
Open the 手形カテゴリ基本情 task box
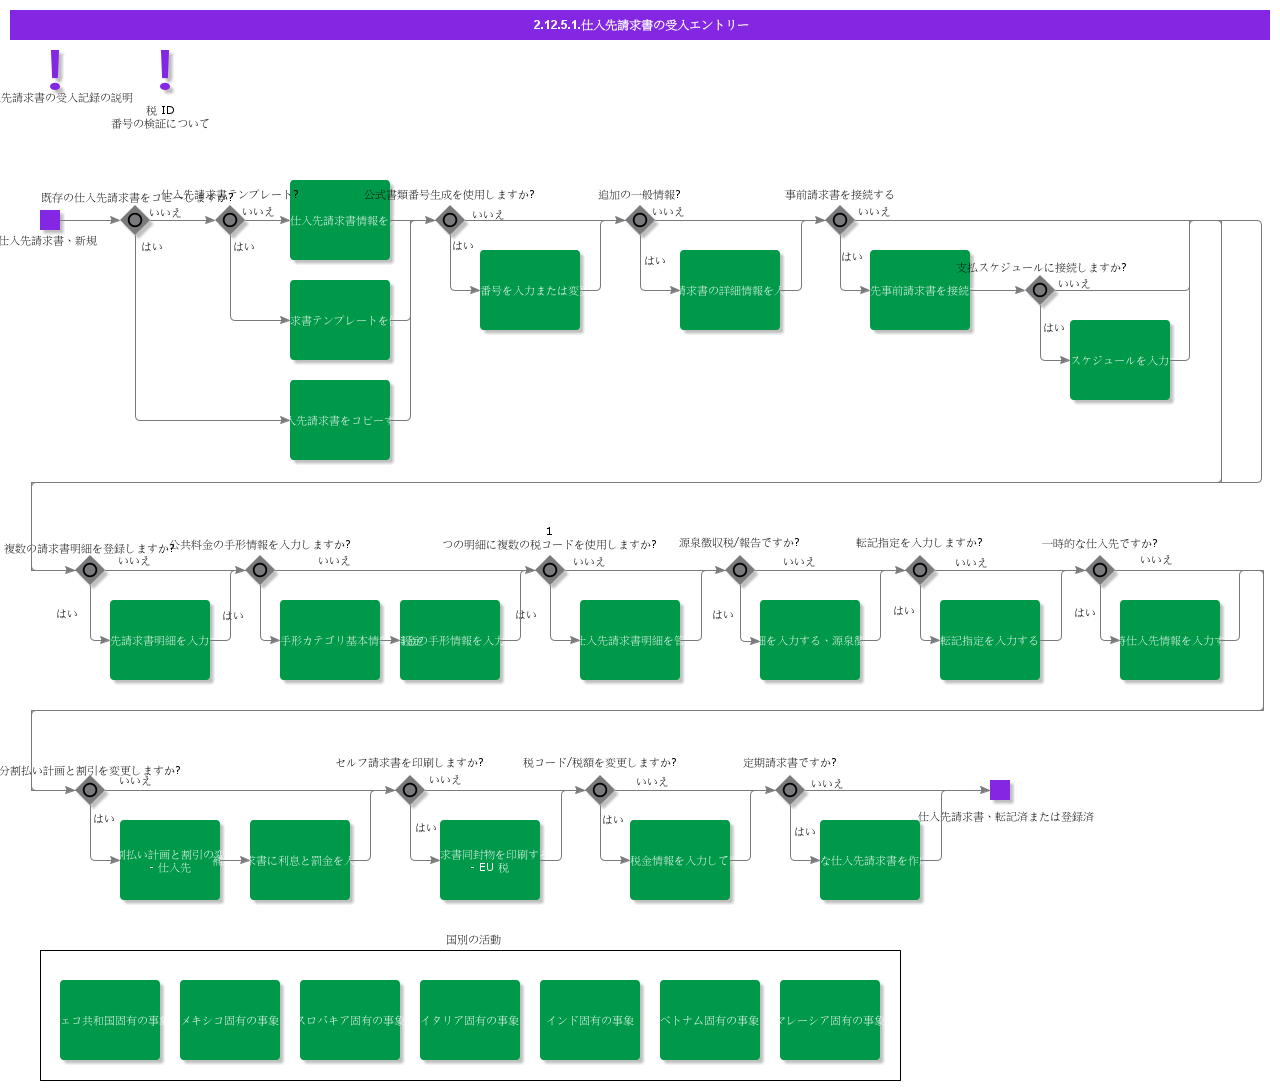[x=330, y=640]
